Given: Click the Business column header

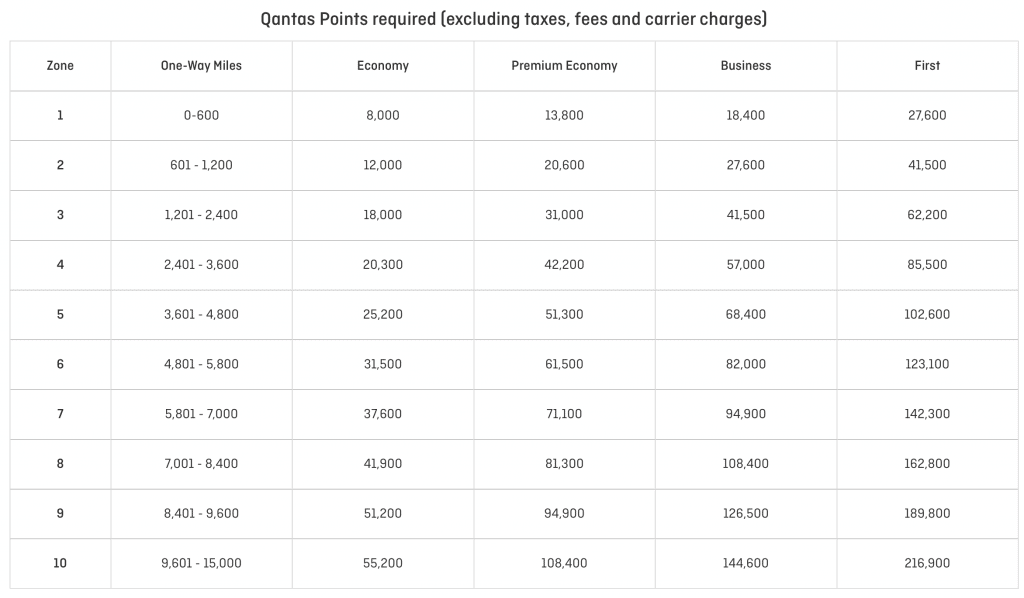Looking at the screenshot, I should pyautogui.click(x=746, y=66).
